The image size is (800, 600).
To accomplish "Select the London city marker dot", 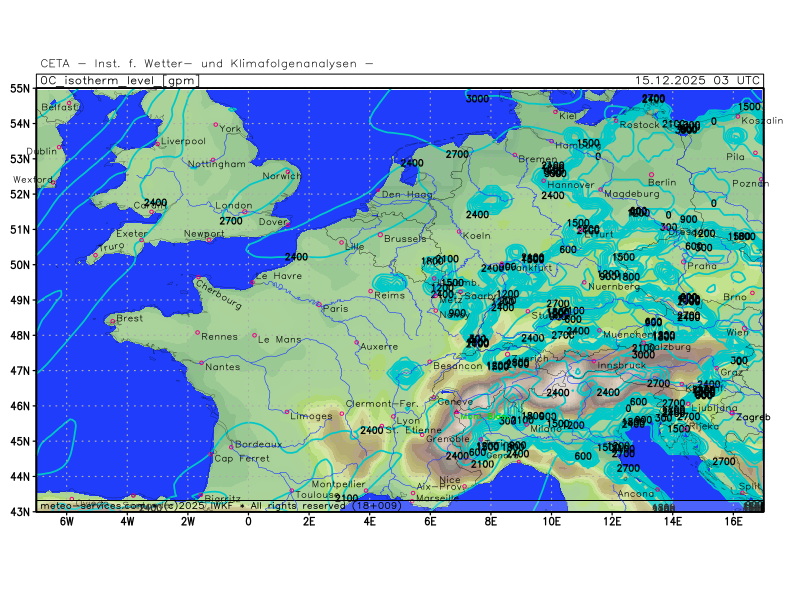I will pos(243,212).
